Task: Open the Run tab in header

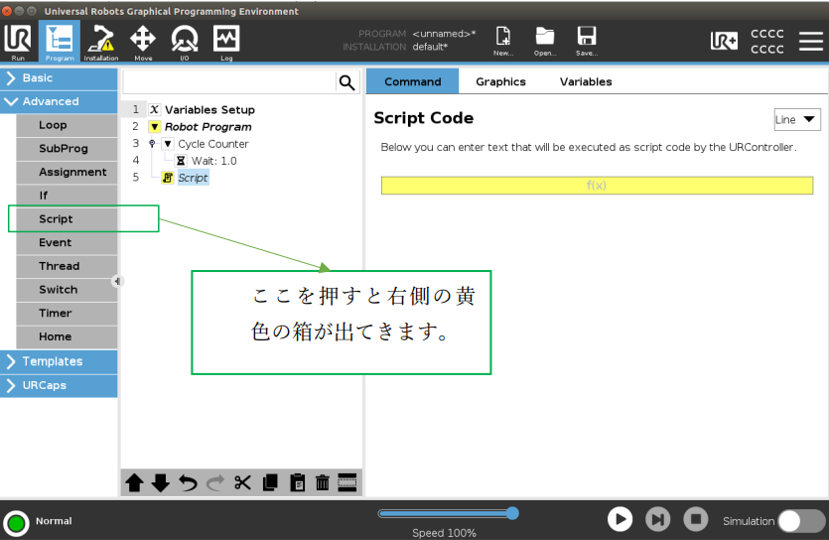Action: click(19, 42)
